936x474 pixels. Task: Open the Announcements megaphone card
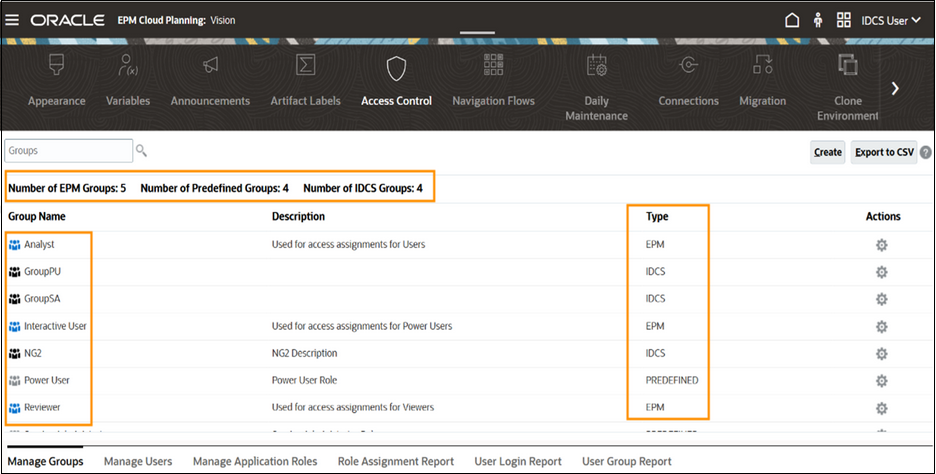click(x=210, y=81)
